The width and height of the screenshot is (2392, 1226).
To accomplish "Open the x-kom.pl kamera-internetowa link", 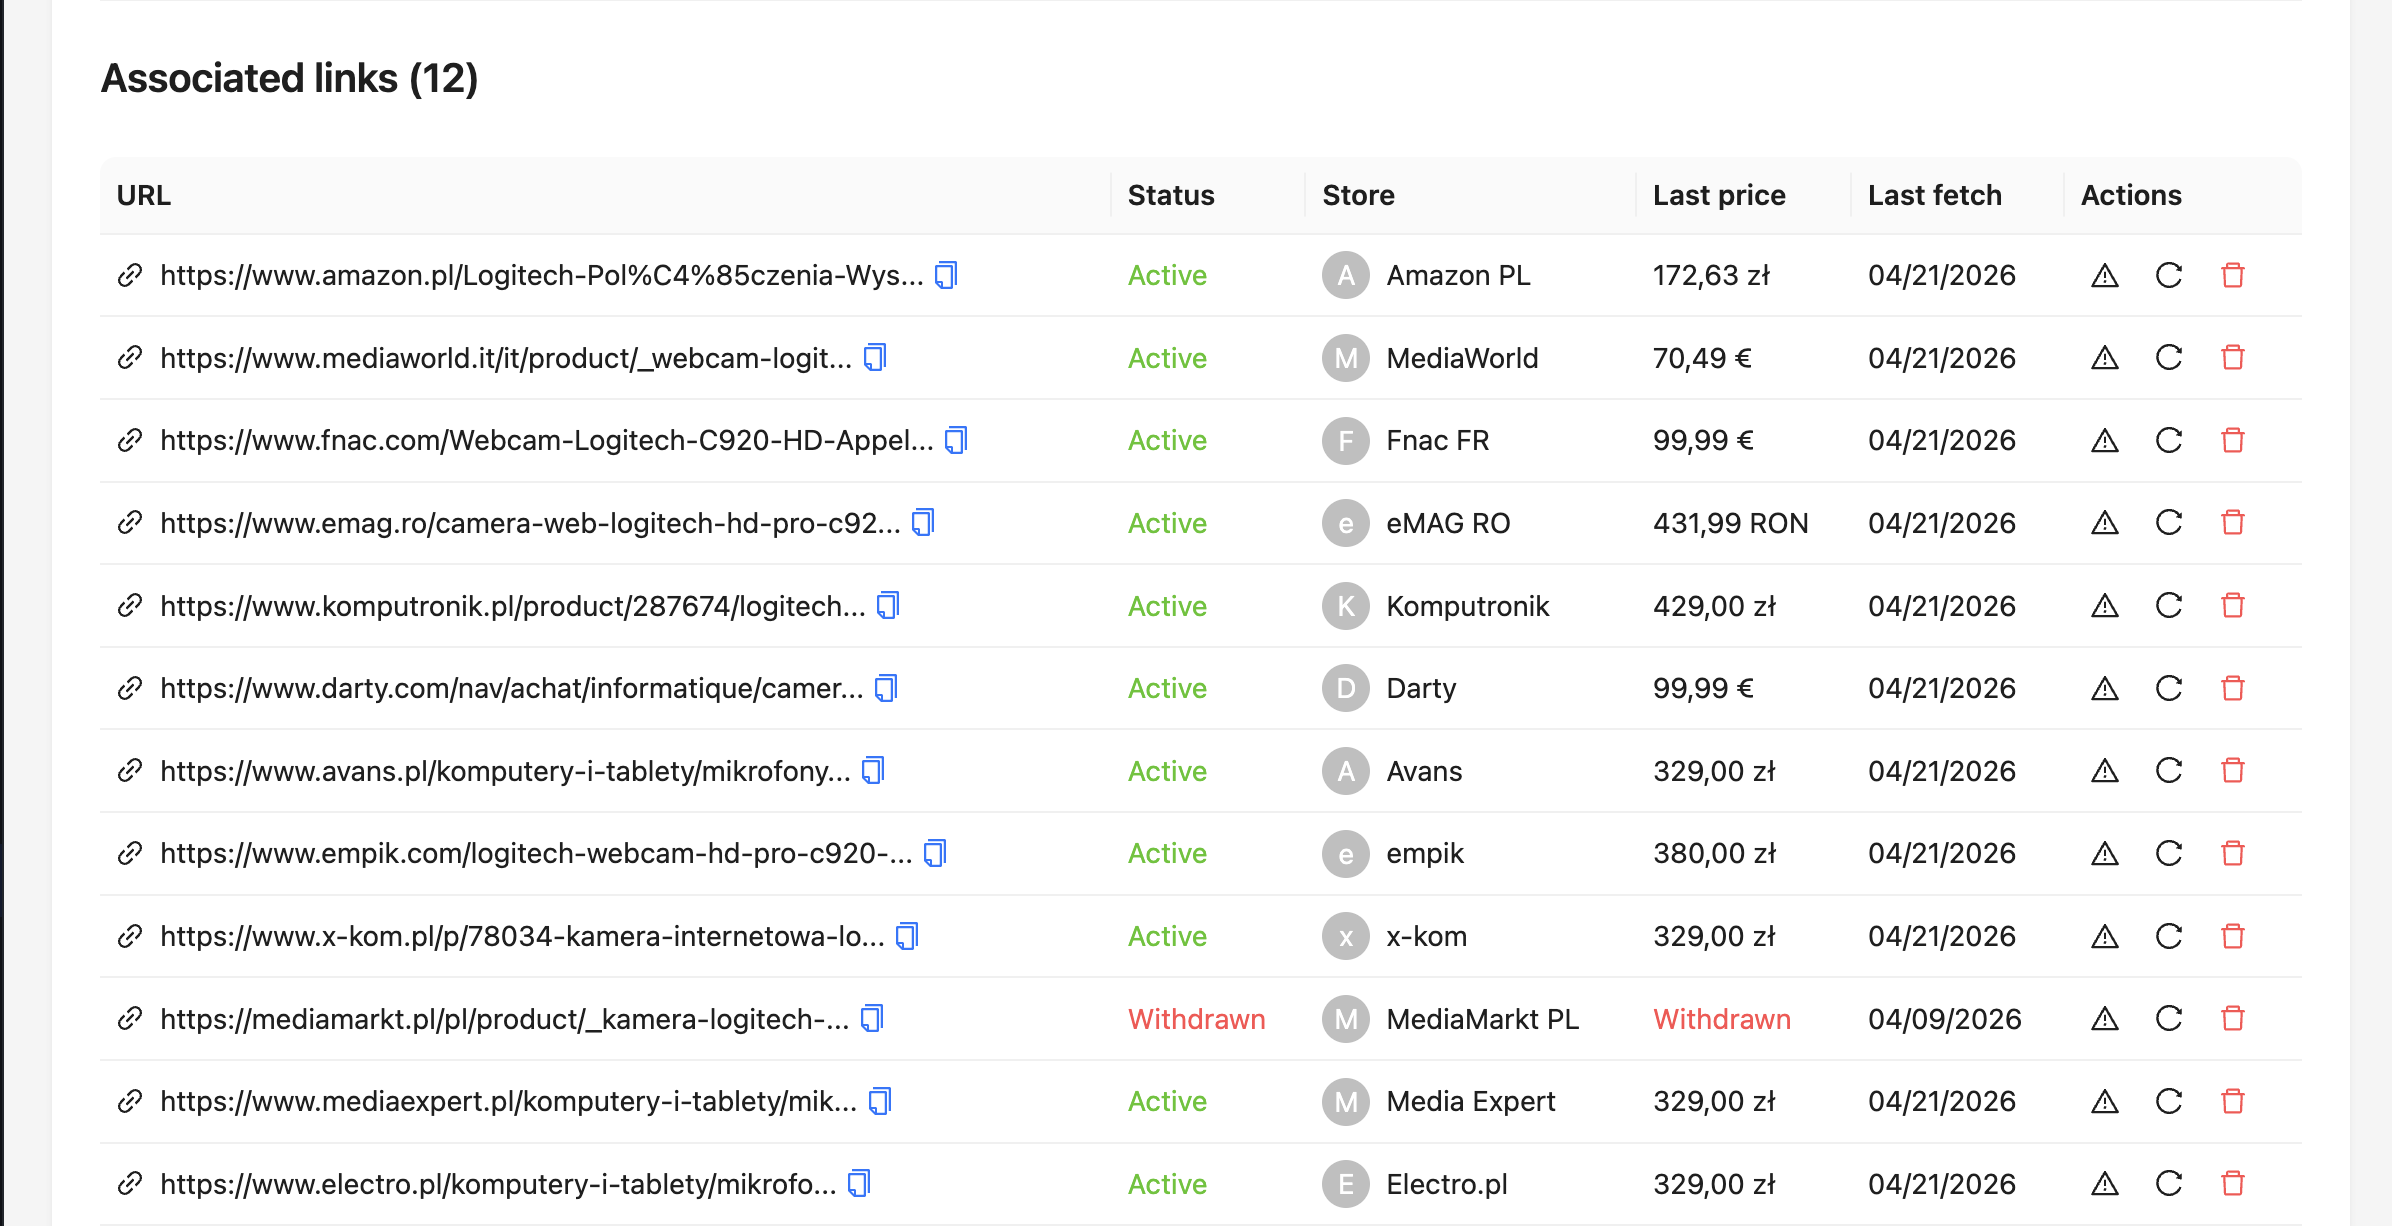I will pos(522,936).
